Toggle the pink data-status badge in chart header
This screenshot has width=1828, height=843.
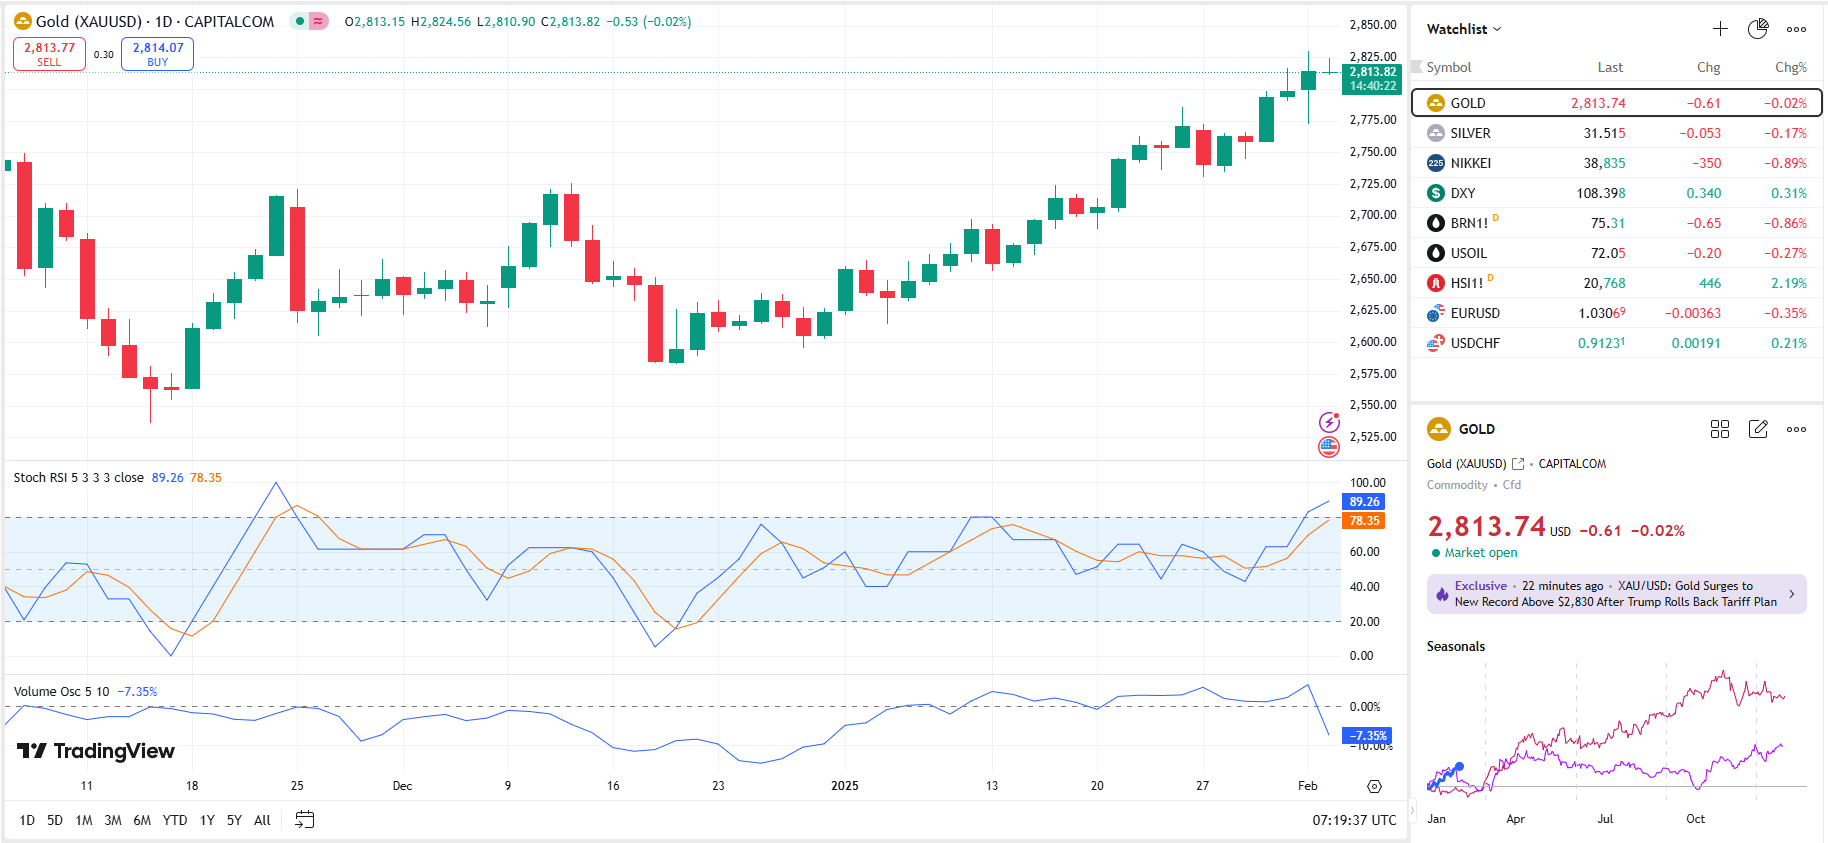click(x=319, y=21)
